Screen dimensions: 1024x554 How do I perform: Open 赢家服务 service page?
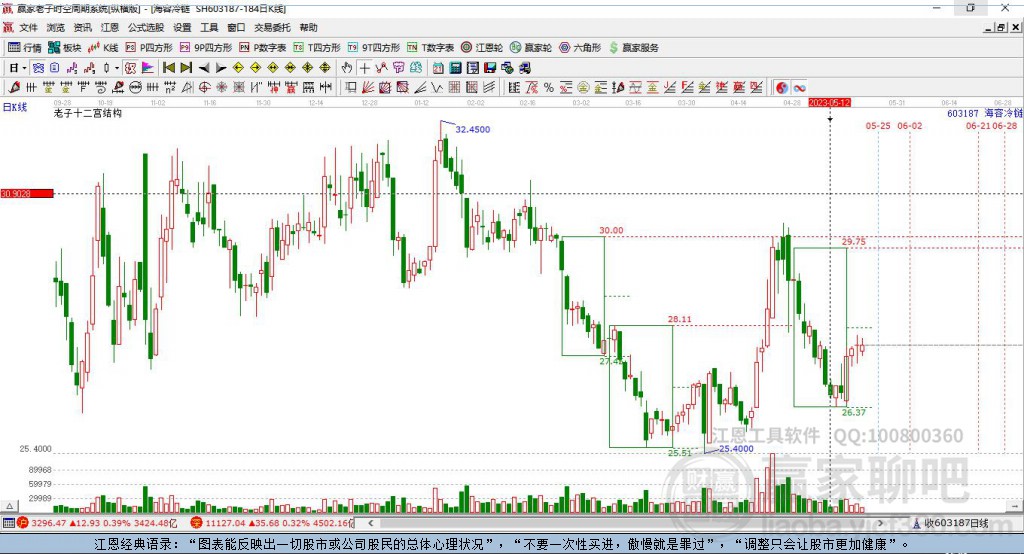[634, 47]
